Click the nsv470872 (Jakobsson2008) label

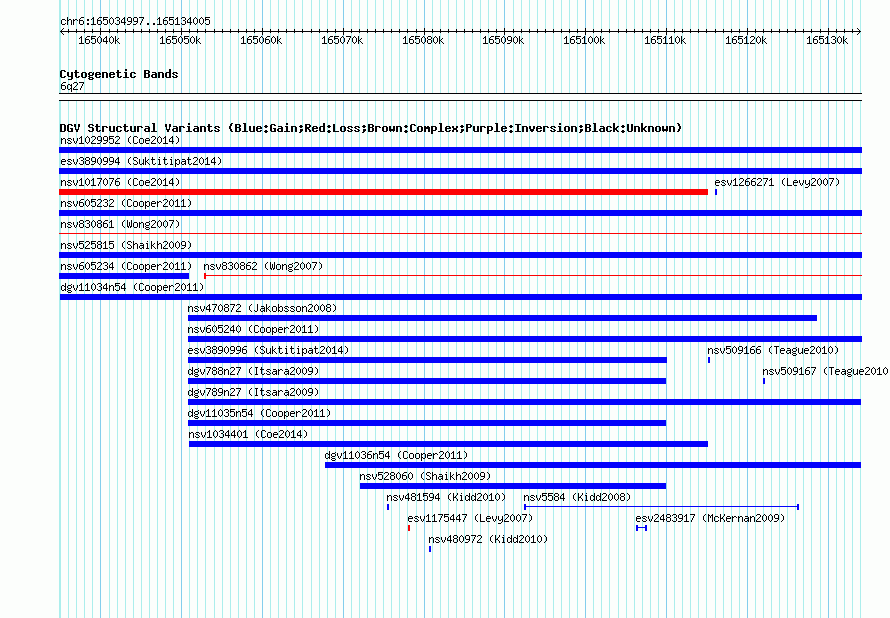(x=262, y=308)
